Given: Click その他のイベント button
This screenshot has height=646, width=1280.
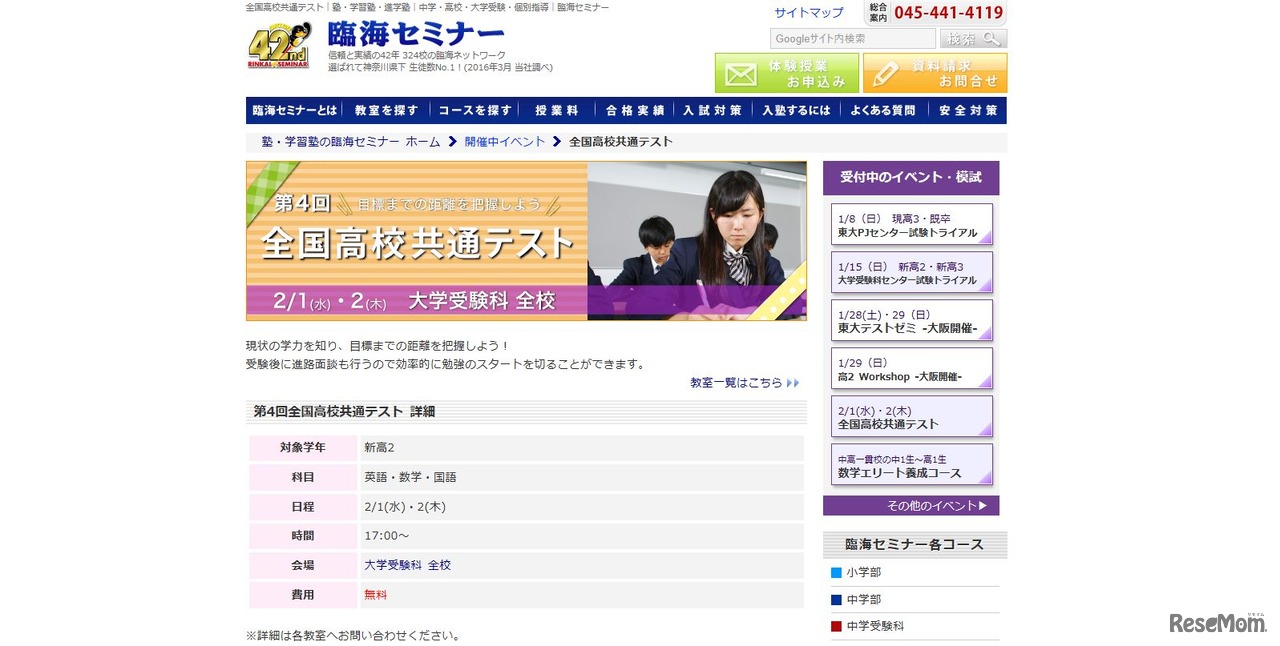Looking at the screenshot, I should pyautogui.click(x=911, y=506).
